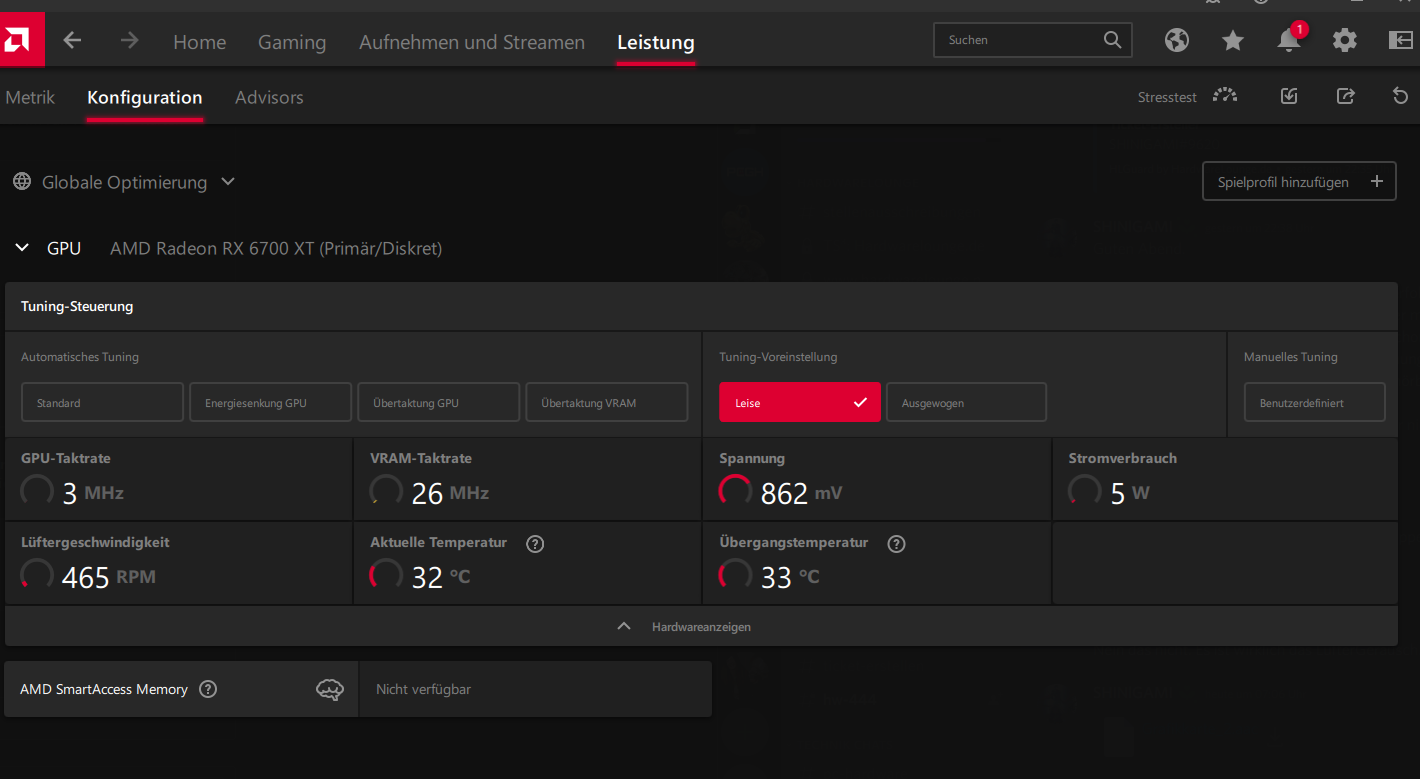Click the search magnifier icon
1420x779 pixels.
click(1112, 40)
